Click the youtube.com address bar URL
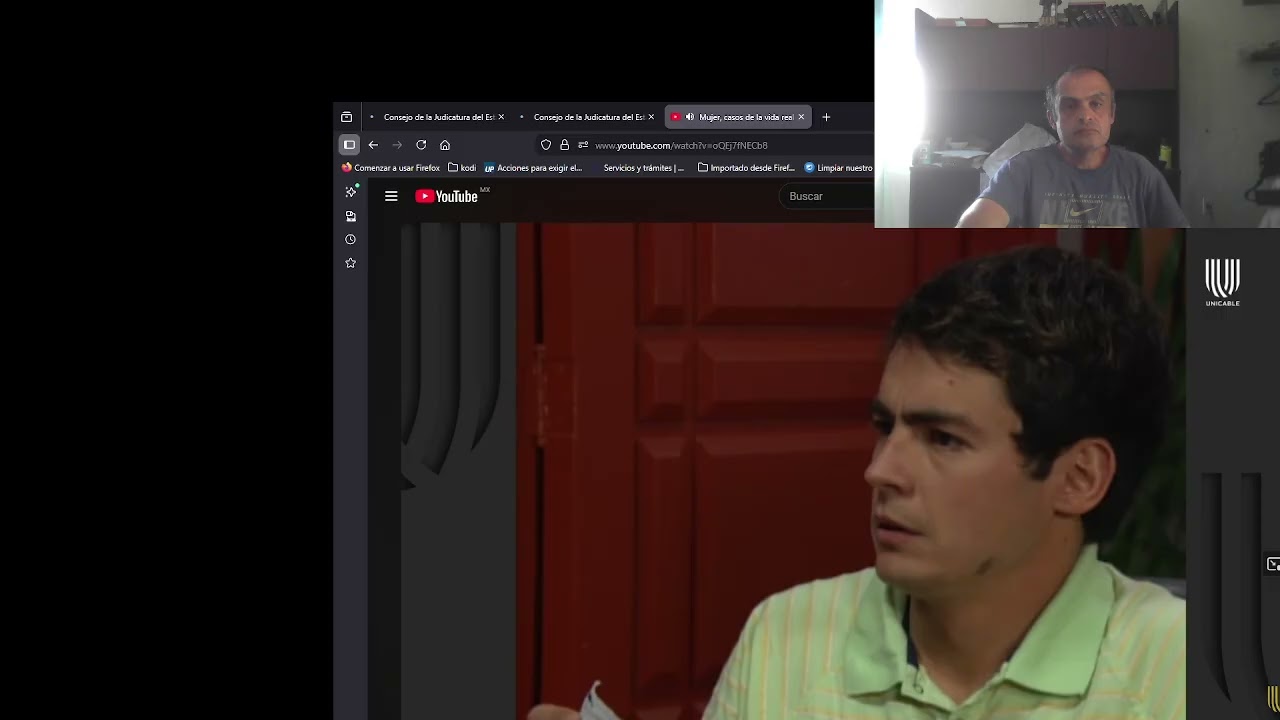 [681, 146]
